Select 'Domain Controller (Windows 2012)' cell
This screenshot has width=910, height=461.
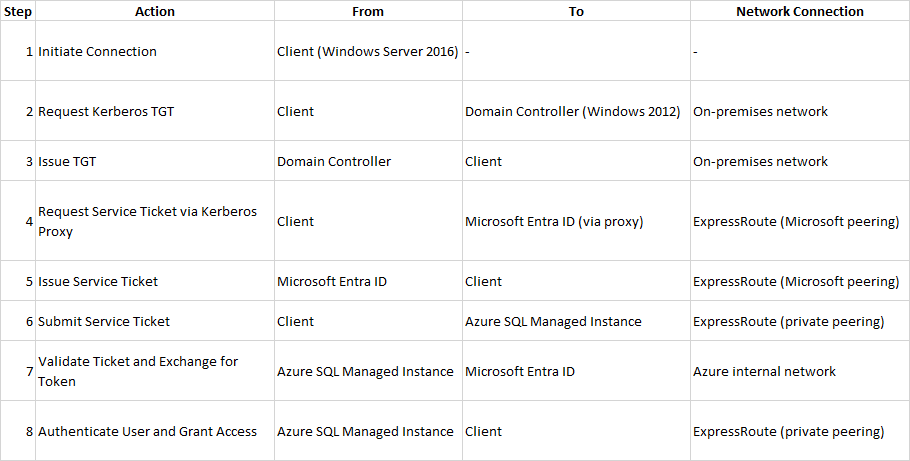tap(576, 111)
